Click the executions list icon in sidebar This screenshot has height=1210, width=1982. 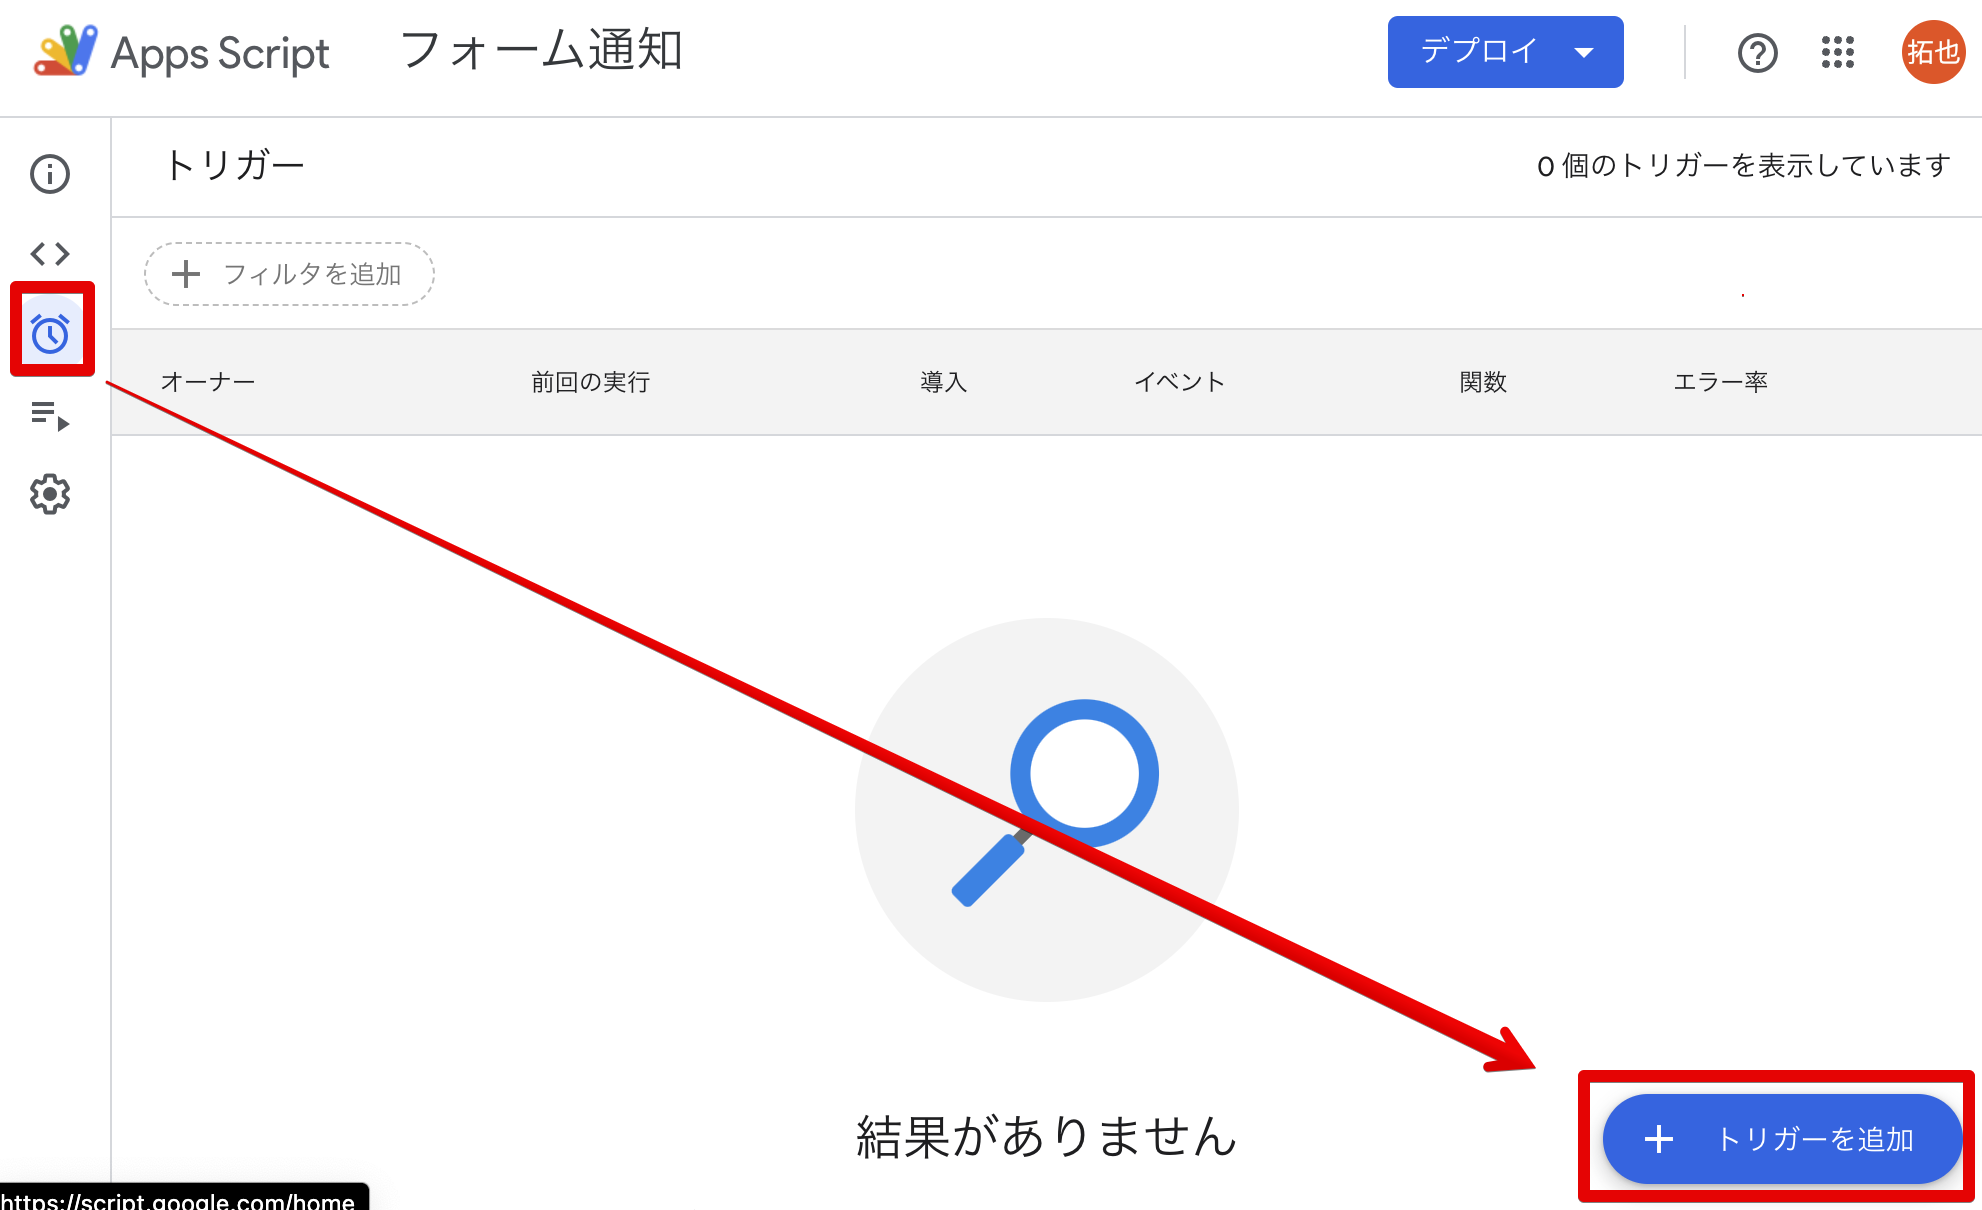51,416
